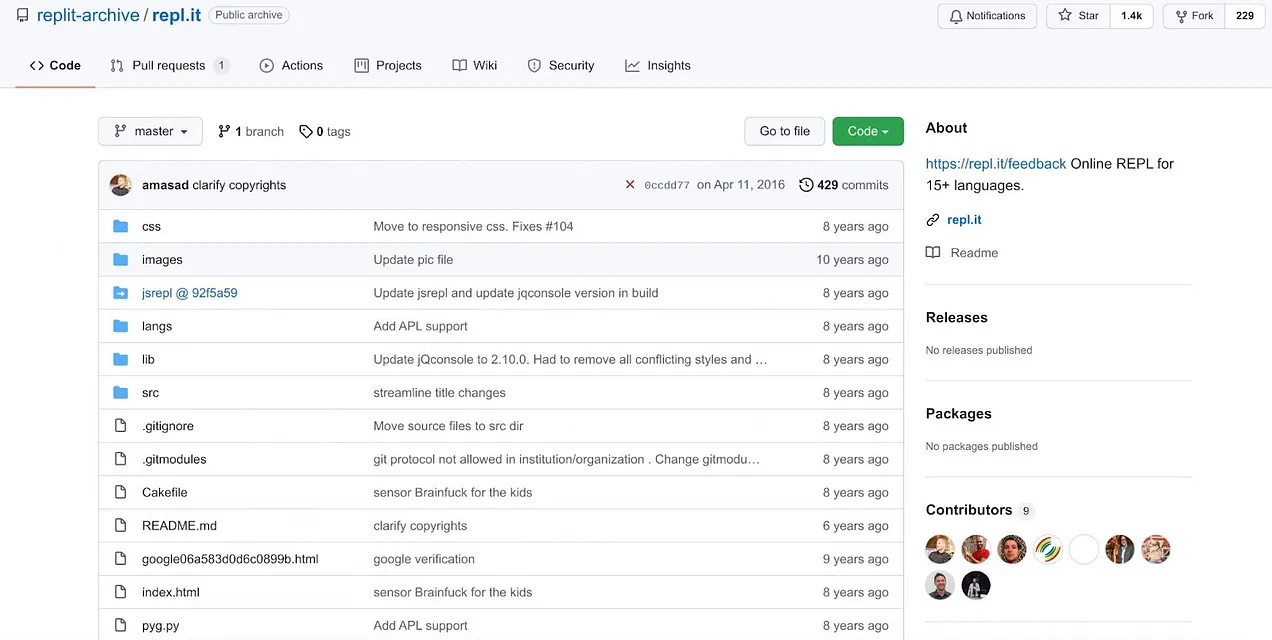Viewport: 1272px width, 640px height.
Task: Open the 'streamline title changes' commit message
Action: tap(439, 392)
